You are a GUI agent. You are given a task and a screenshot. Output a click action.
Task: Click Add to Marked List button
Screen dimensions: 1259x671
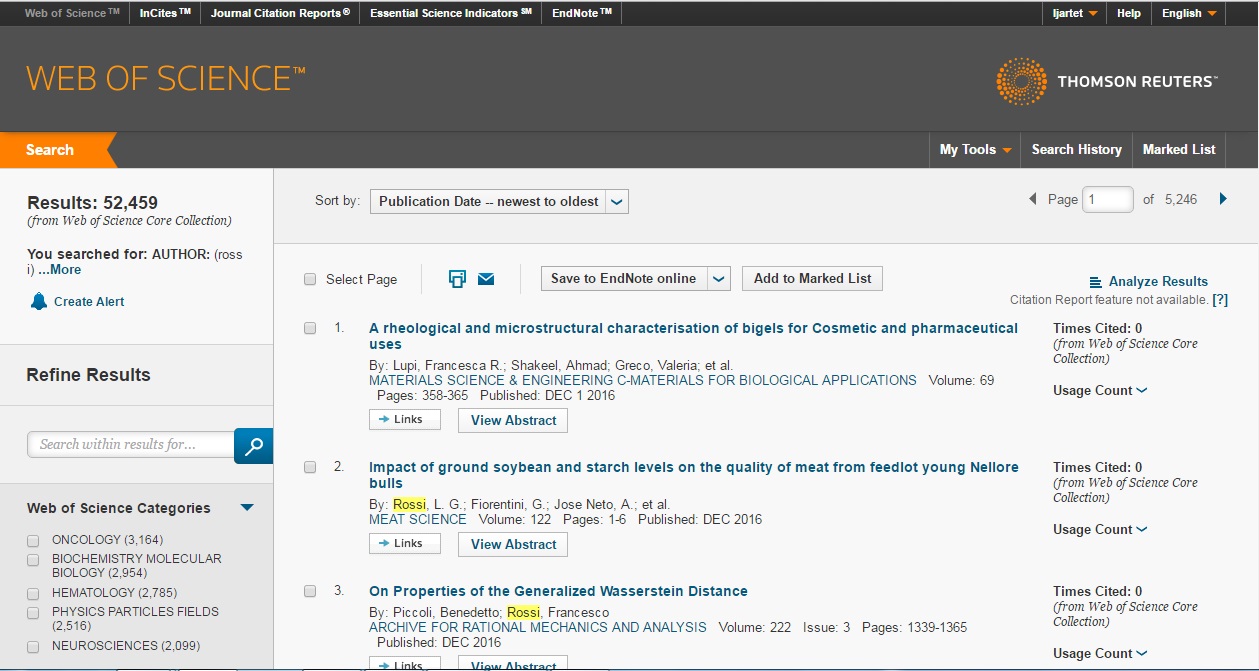pos(812,279)
